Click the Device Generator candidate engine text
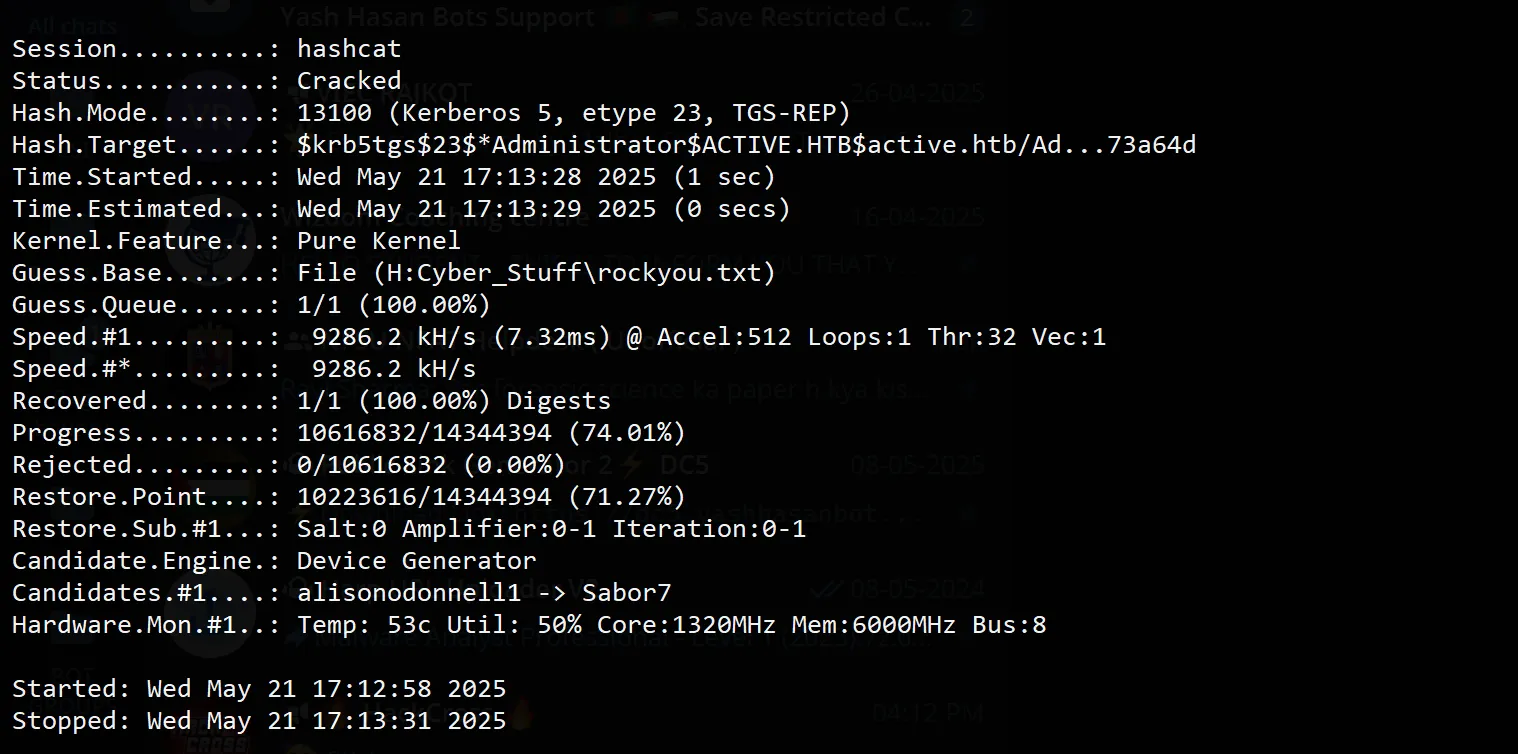1518x754 pixels. pos(416,561)
